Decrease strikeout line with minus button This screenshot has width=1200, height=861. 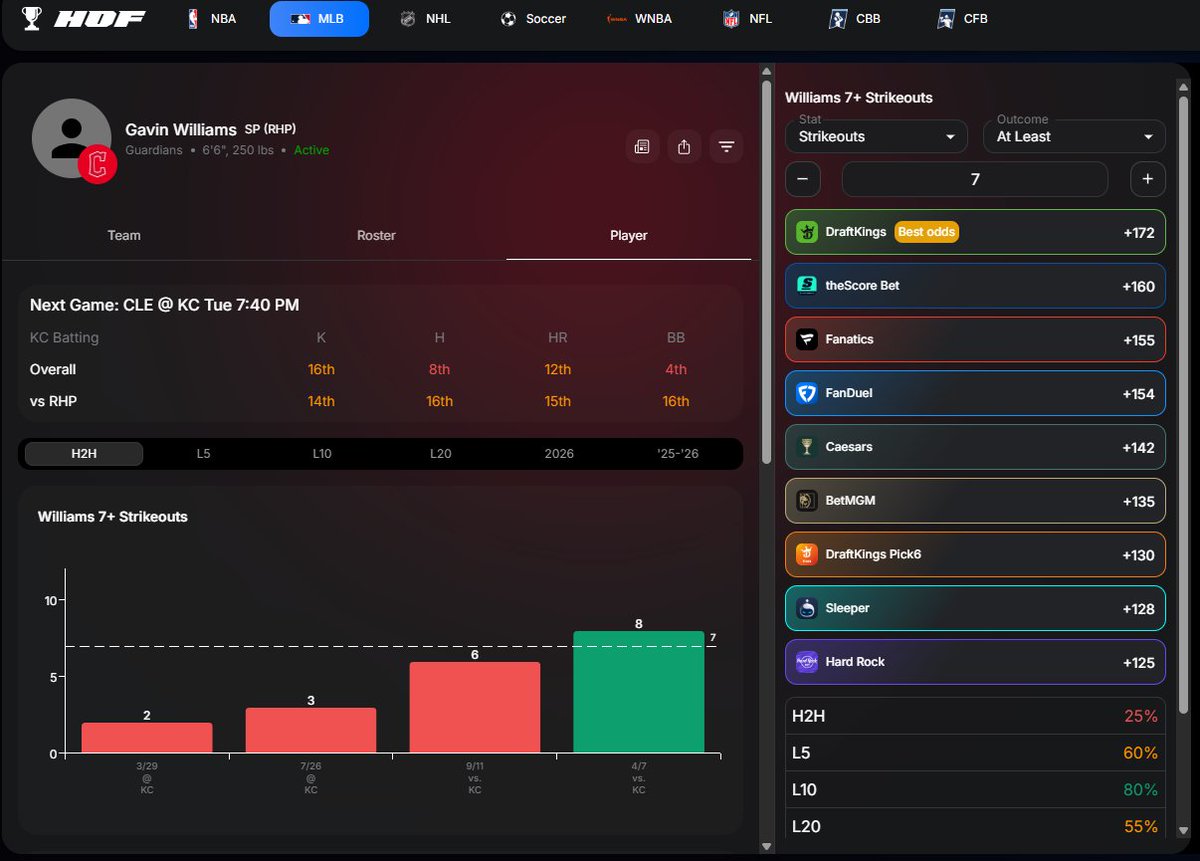click(x=803, y=179)
